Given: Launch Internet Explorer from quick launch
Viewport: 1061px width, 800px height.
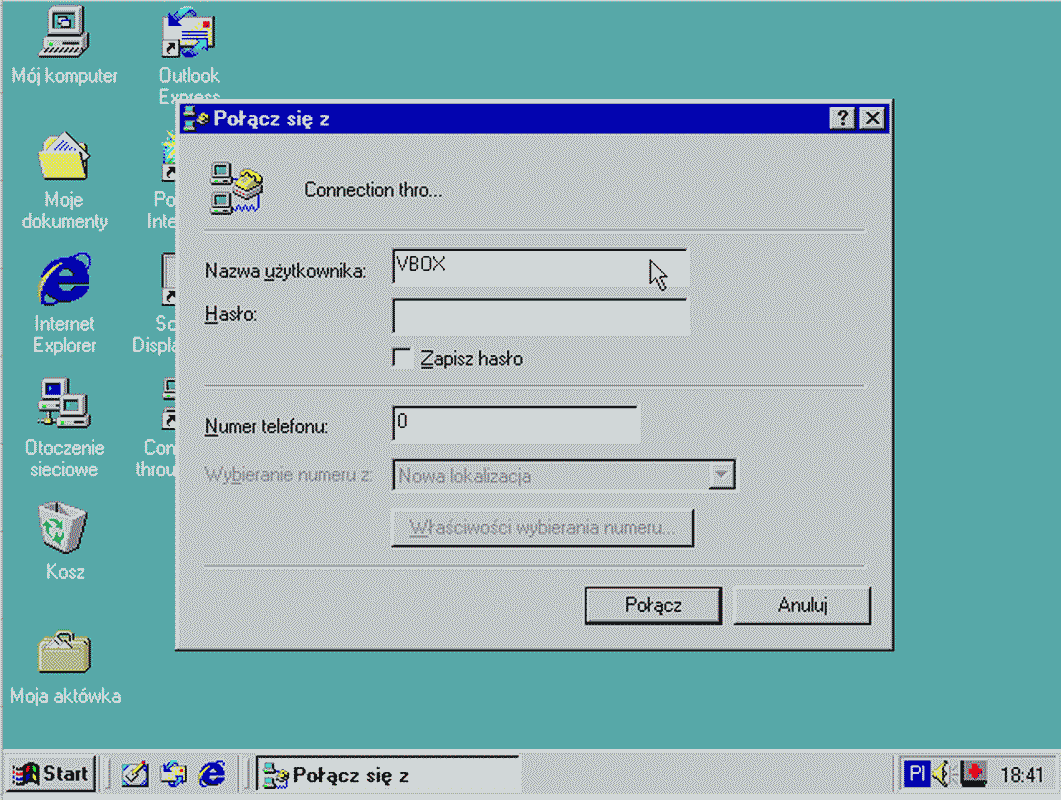Looking at the screenshot, I should [212, 774].
